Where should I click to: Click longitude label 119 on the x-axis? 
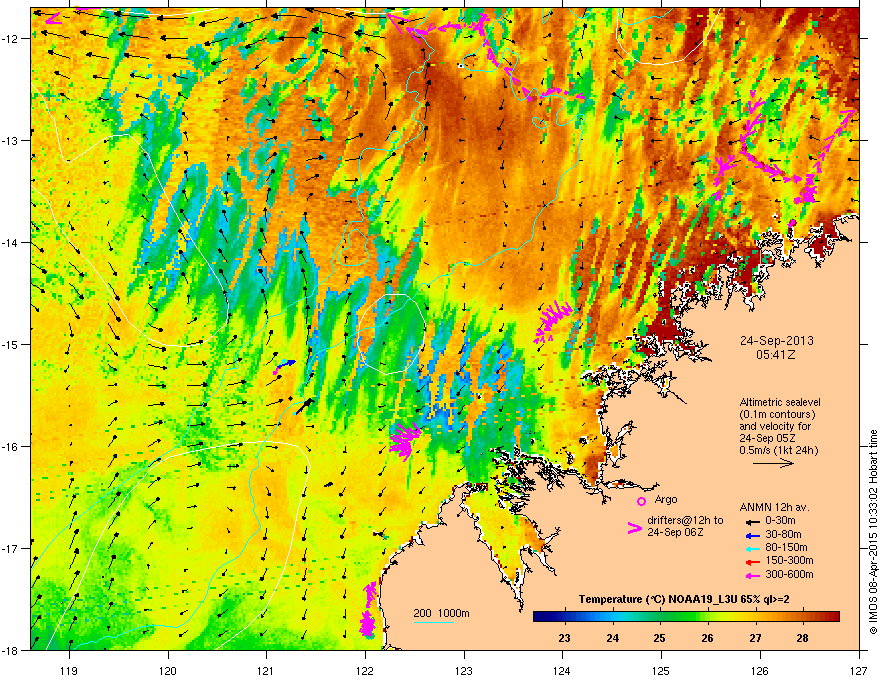coord(69,670)
